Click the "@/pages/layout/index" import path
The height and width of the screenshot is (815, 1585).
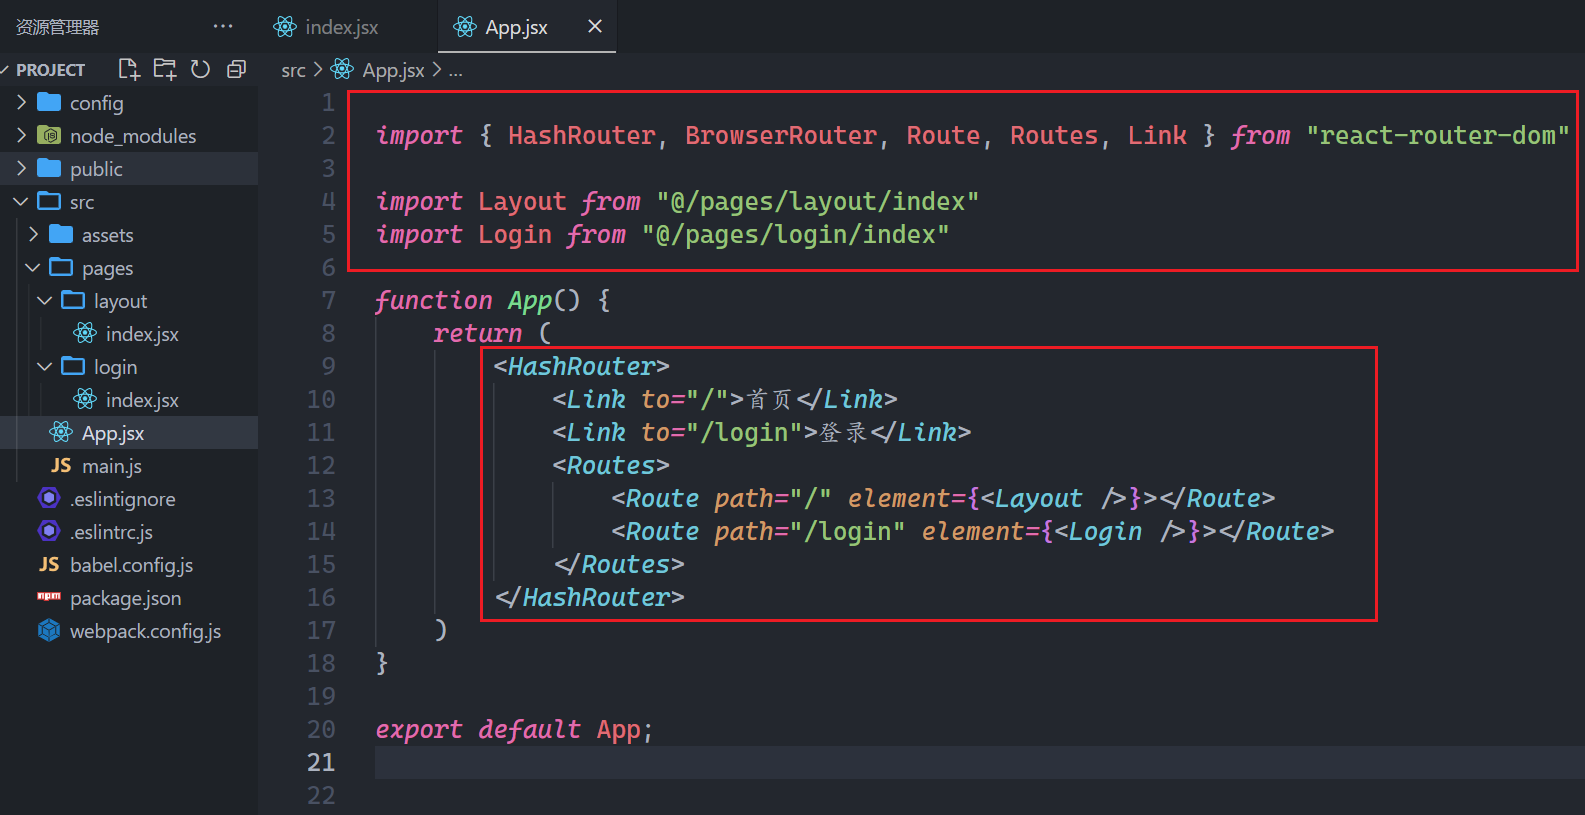(x=817, y=202)
